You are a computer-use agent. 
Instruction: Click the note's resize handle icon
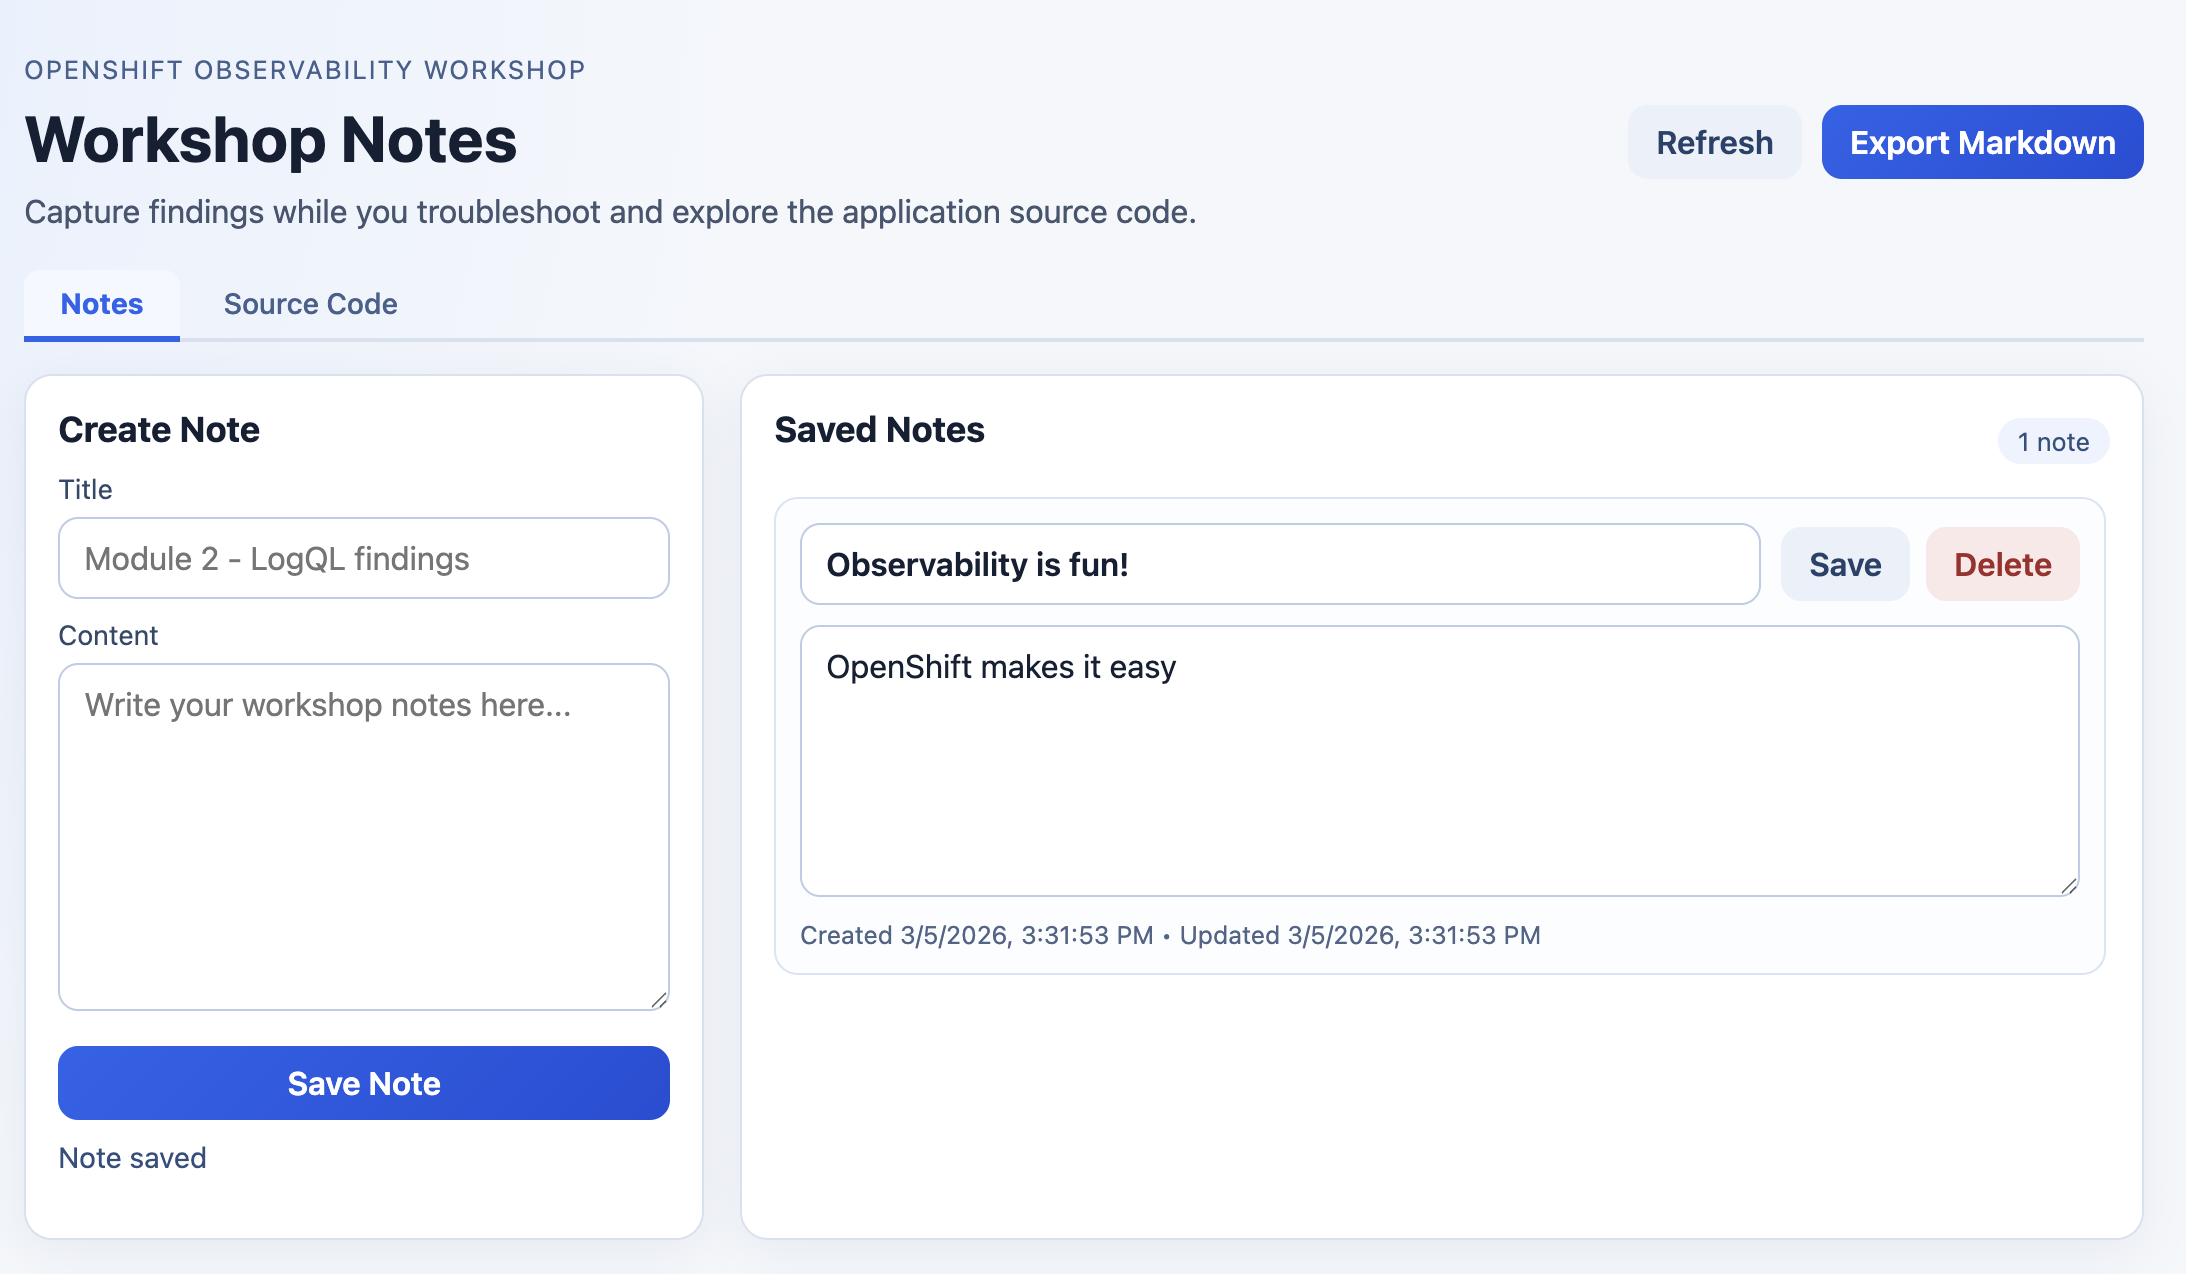click(2069, 884)
